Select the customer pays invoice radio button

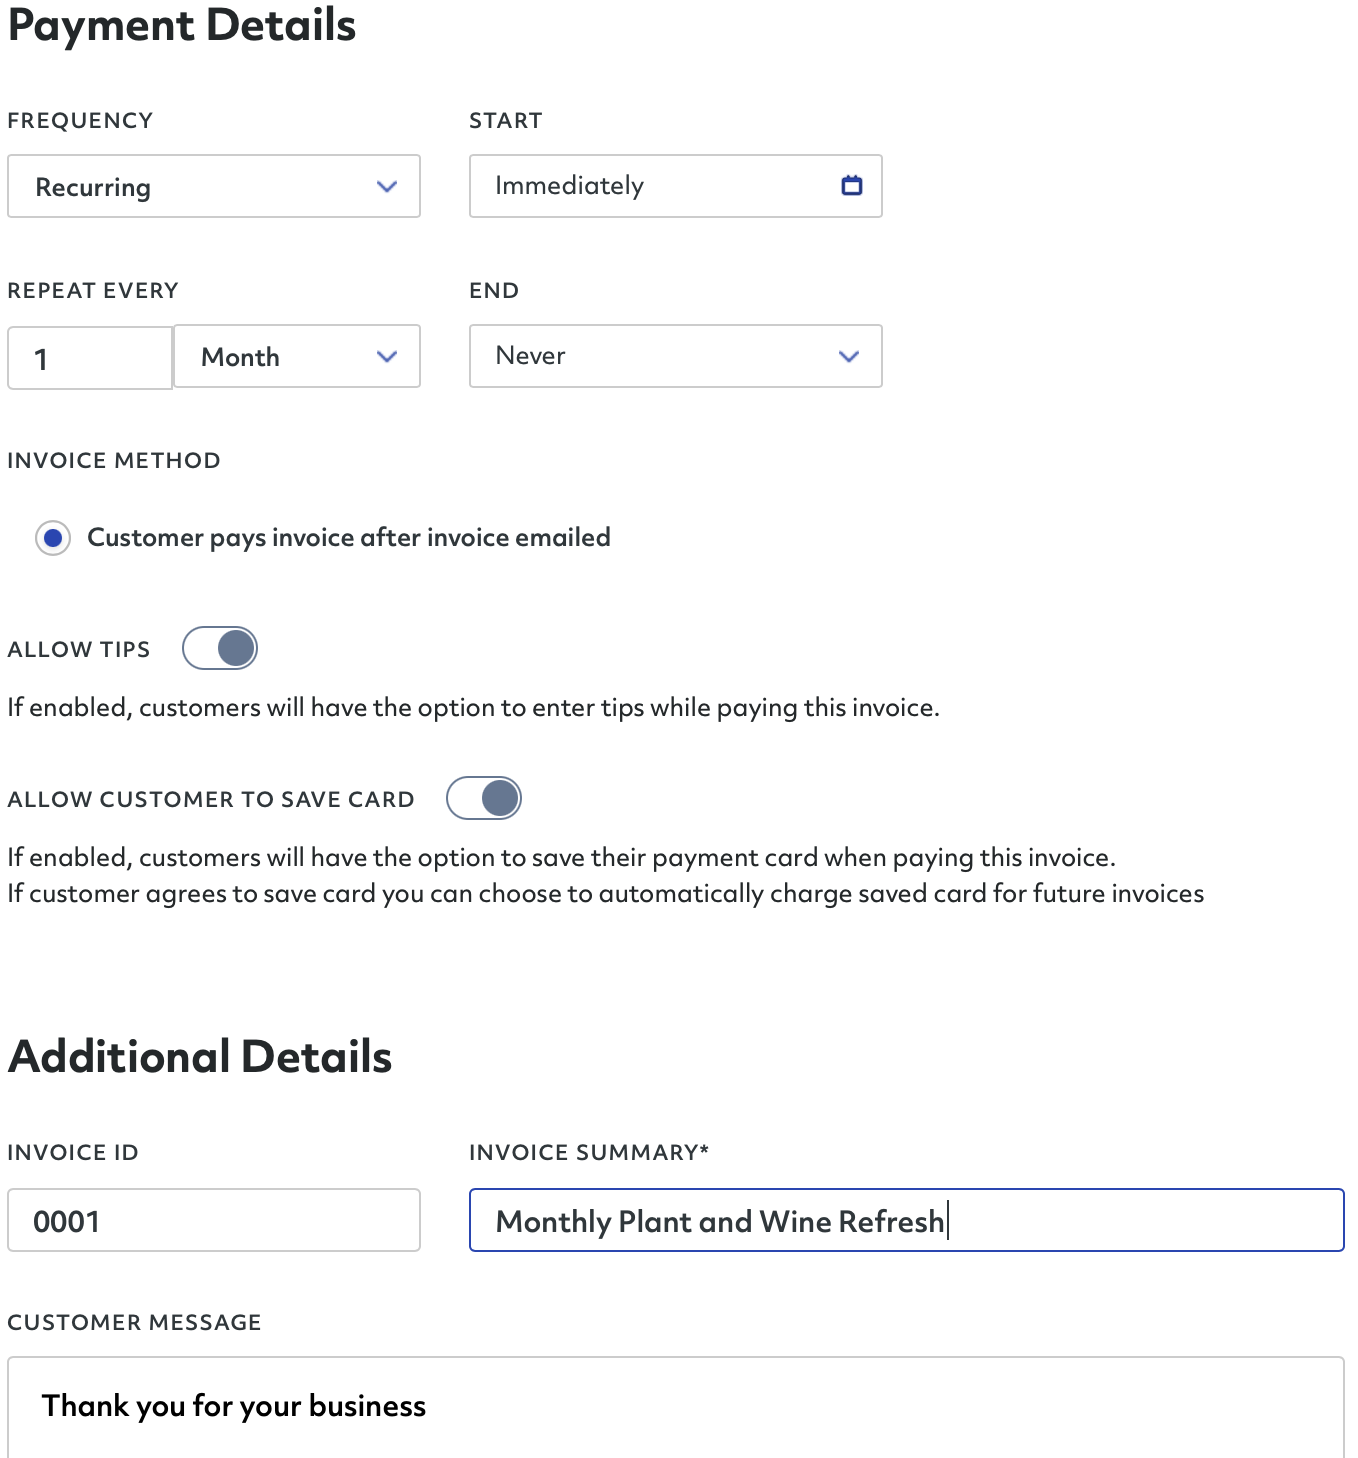53,538
